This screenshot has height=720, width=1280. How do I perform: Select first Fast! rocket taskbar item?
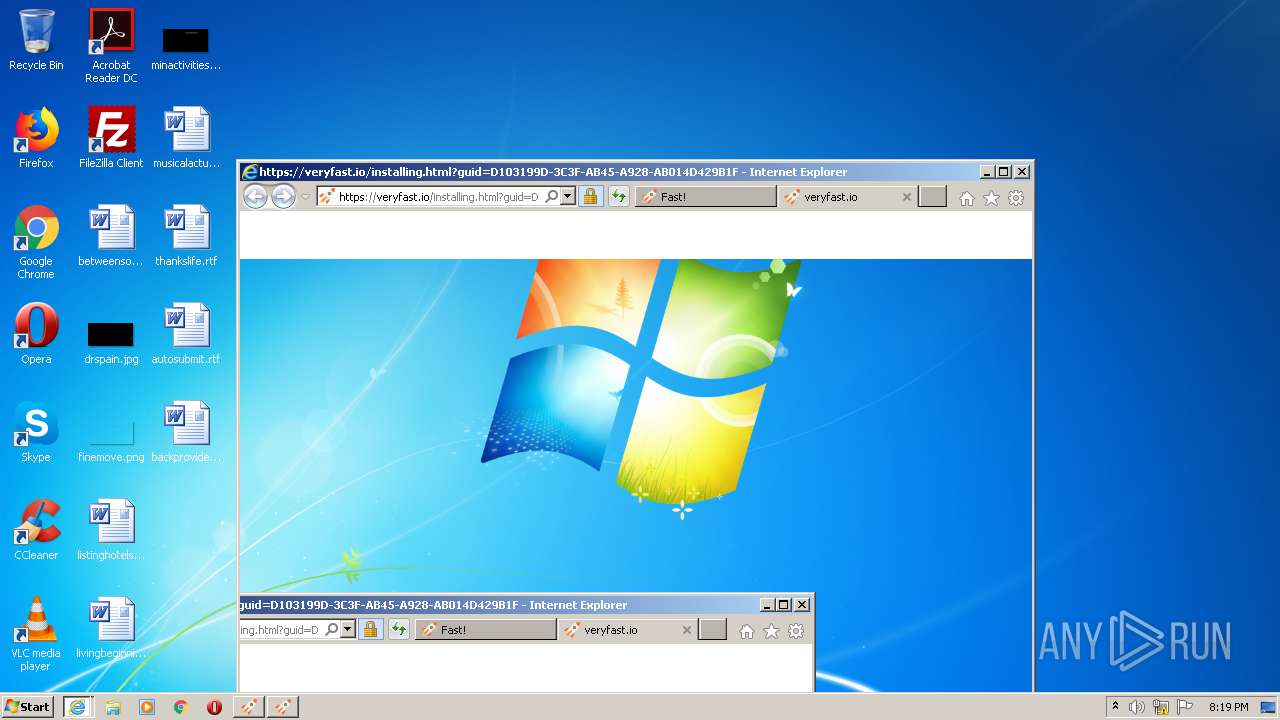249,706
